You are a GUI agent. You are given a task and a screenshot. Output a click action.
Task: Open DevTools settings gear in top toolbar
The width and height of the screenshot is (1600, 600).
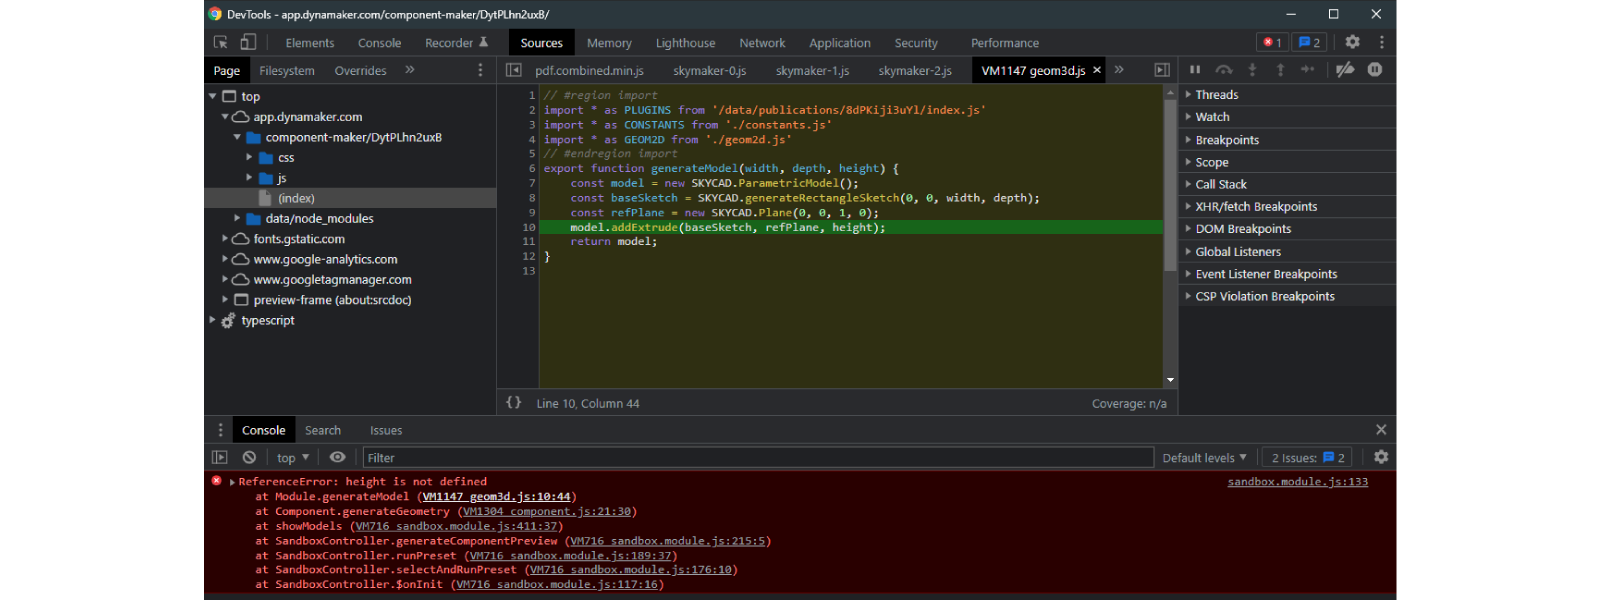click(1352, 42)
